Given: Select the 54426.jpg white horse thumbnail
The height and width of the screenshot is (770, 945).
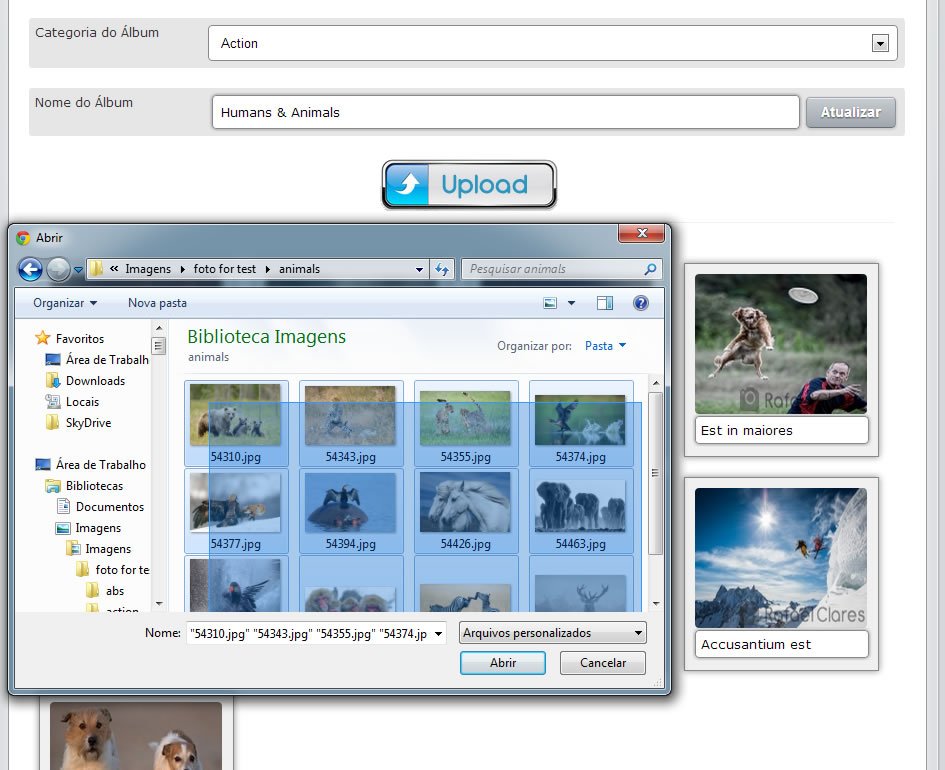Looking at the screenshot, I should pyautogui.click(x=465, y=511).
